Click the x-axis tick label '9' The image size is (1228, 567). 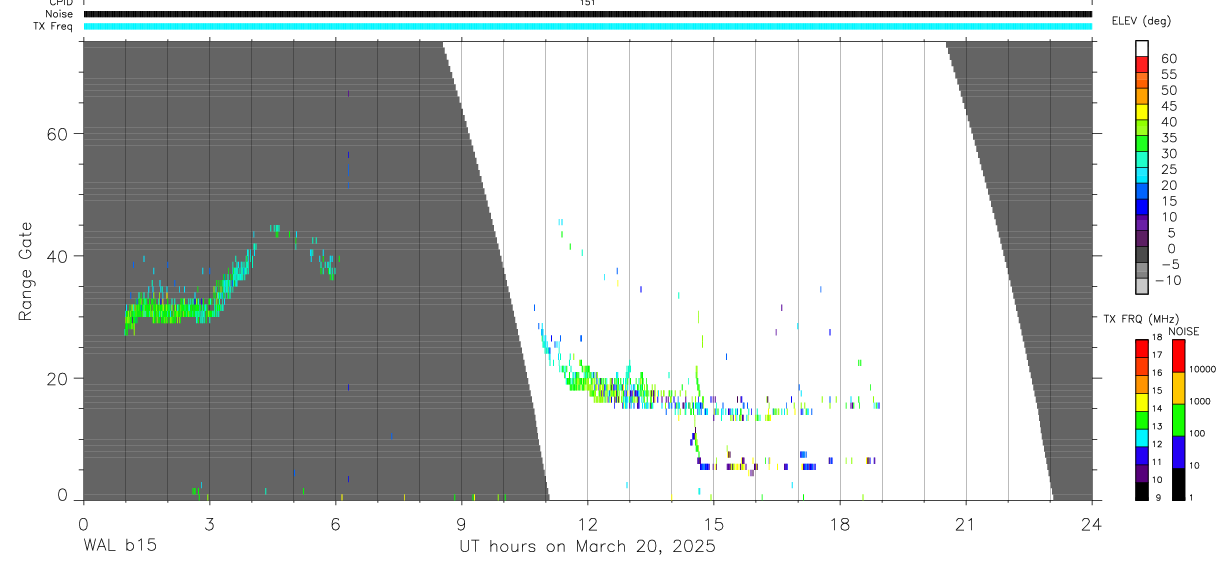461,523
